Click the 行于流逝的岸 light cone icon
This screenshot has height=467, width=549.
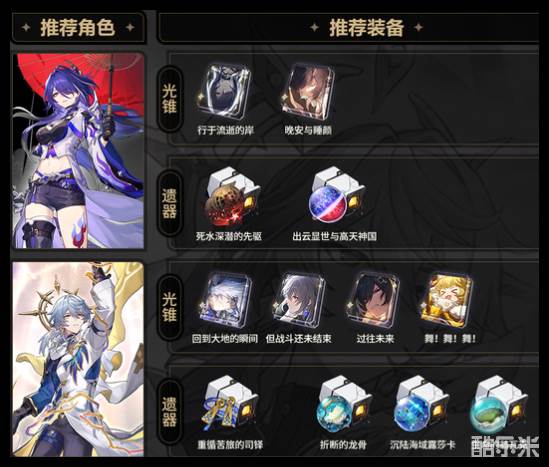pyautogui.click(x=224, y=92)
